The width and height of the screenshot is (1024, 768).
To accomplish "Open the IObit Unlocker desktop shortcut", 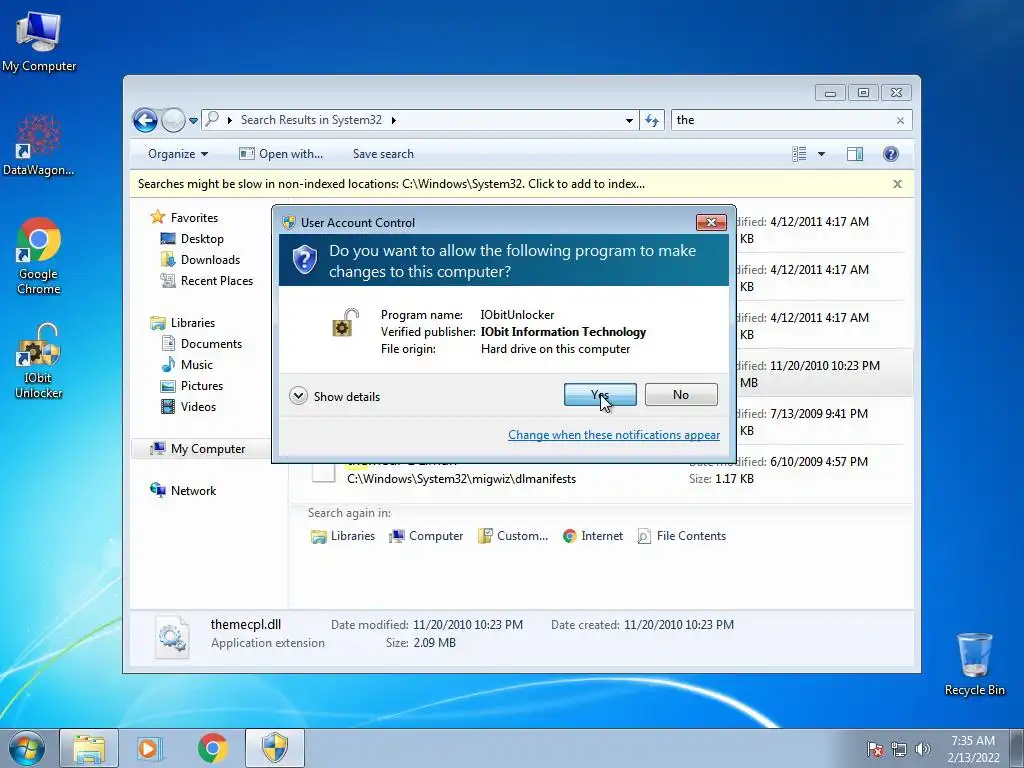I will click(39, 360).
